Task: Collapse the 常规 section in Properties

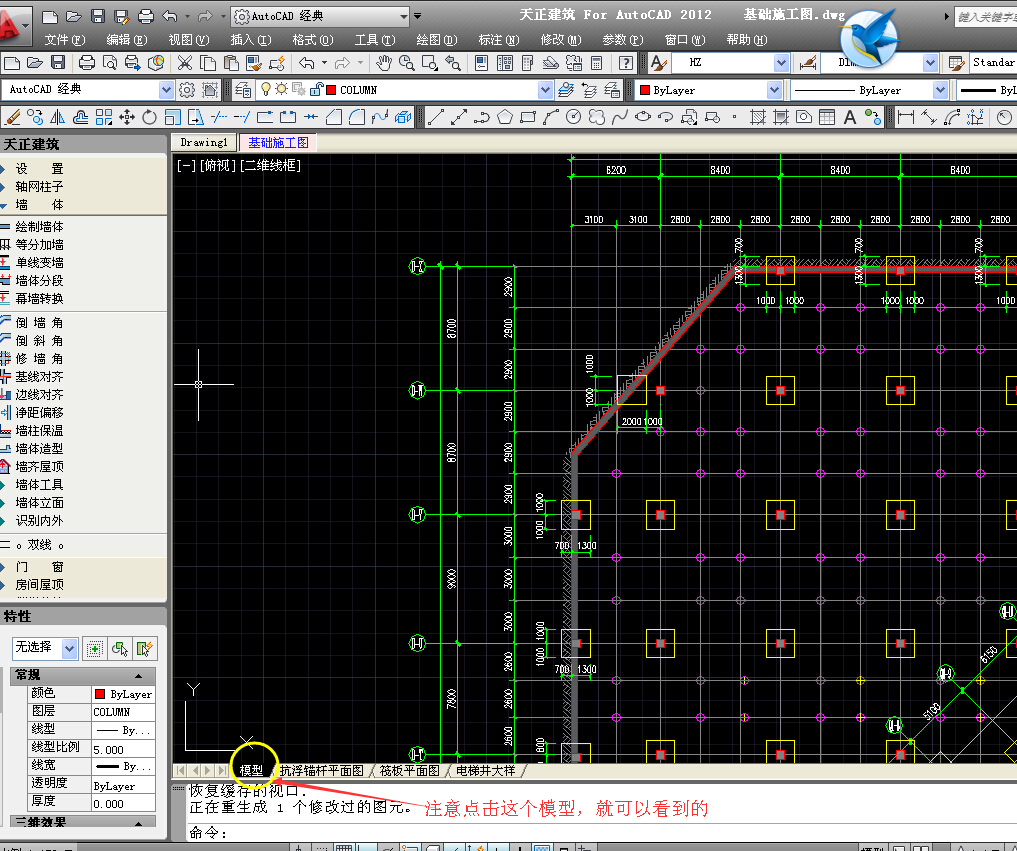Action: pyautogui.click(x=138, y=675)
